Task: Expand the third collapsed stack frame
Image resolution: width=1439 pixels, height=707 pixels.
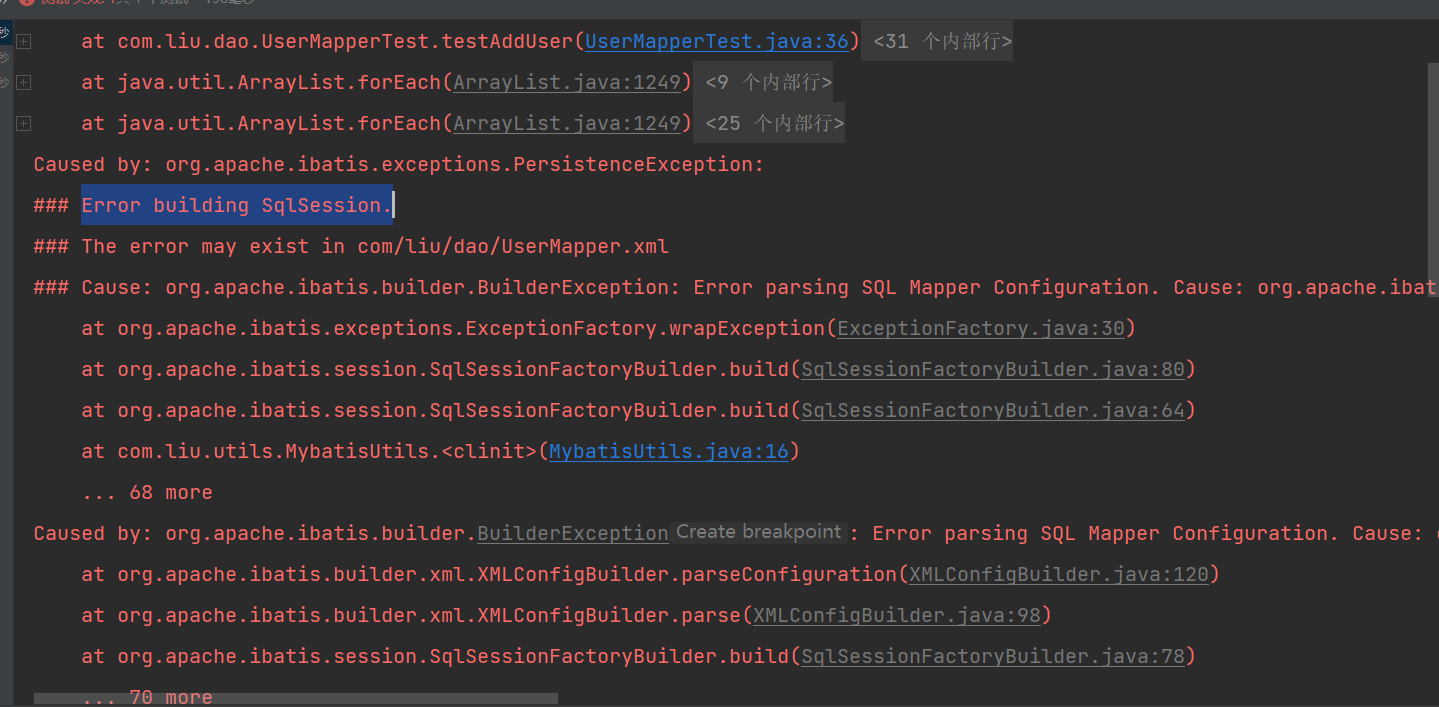Action: click(x=23, y=122)
